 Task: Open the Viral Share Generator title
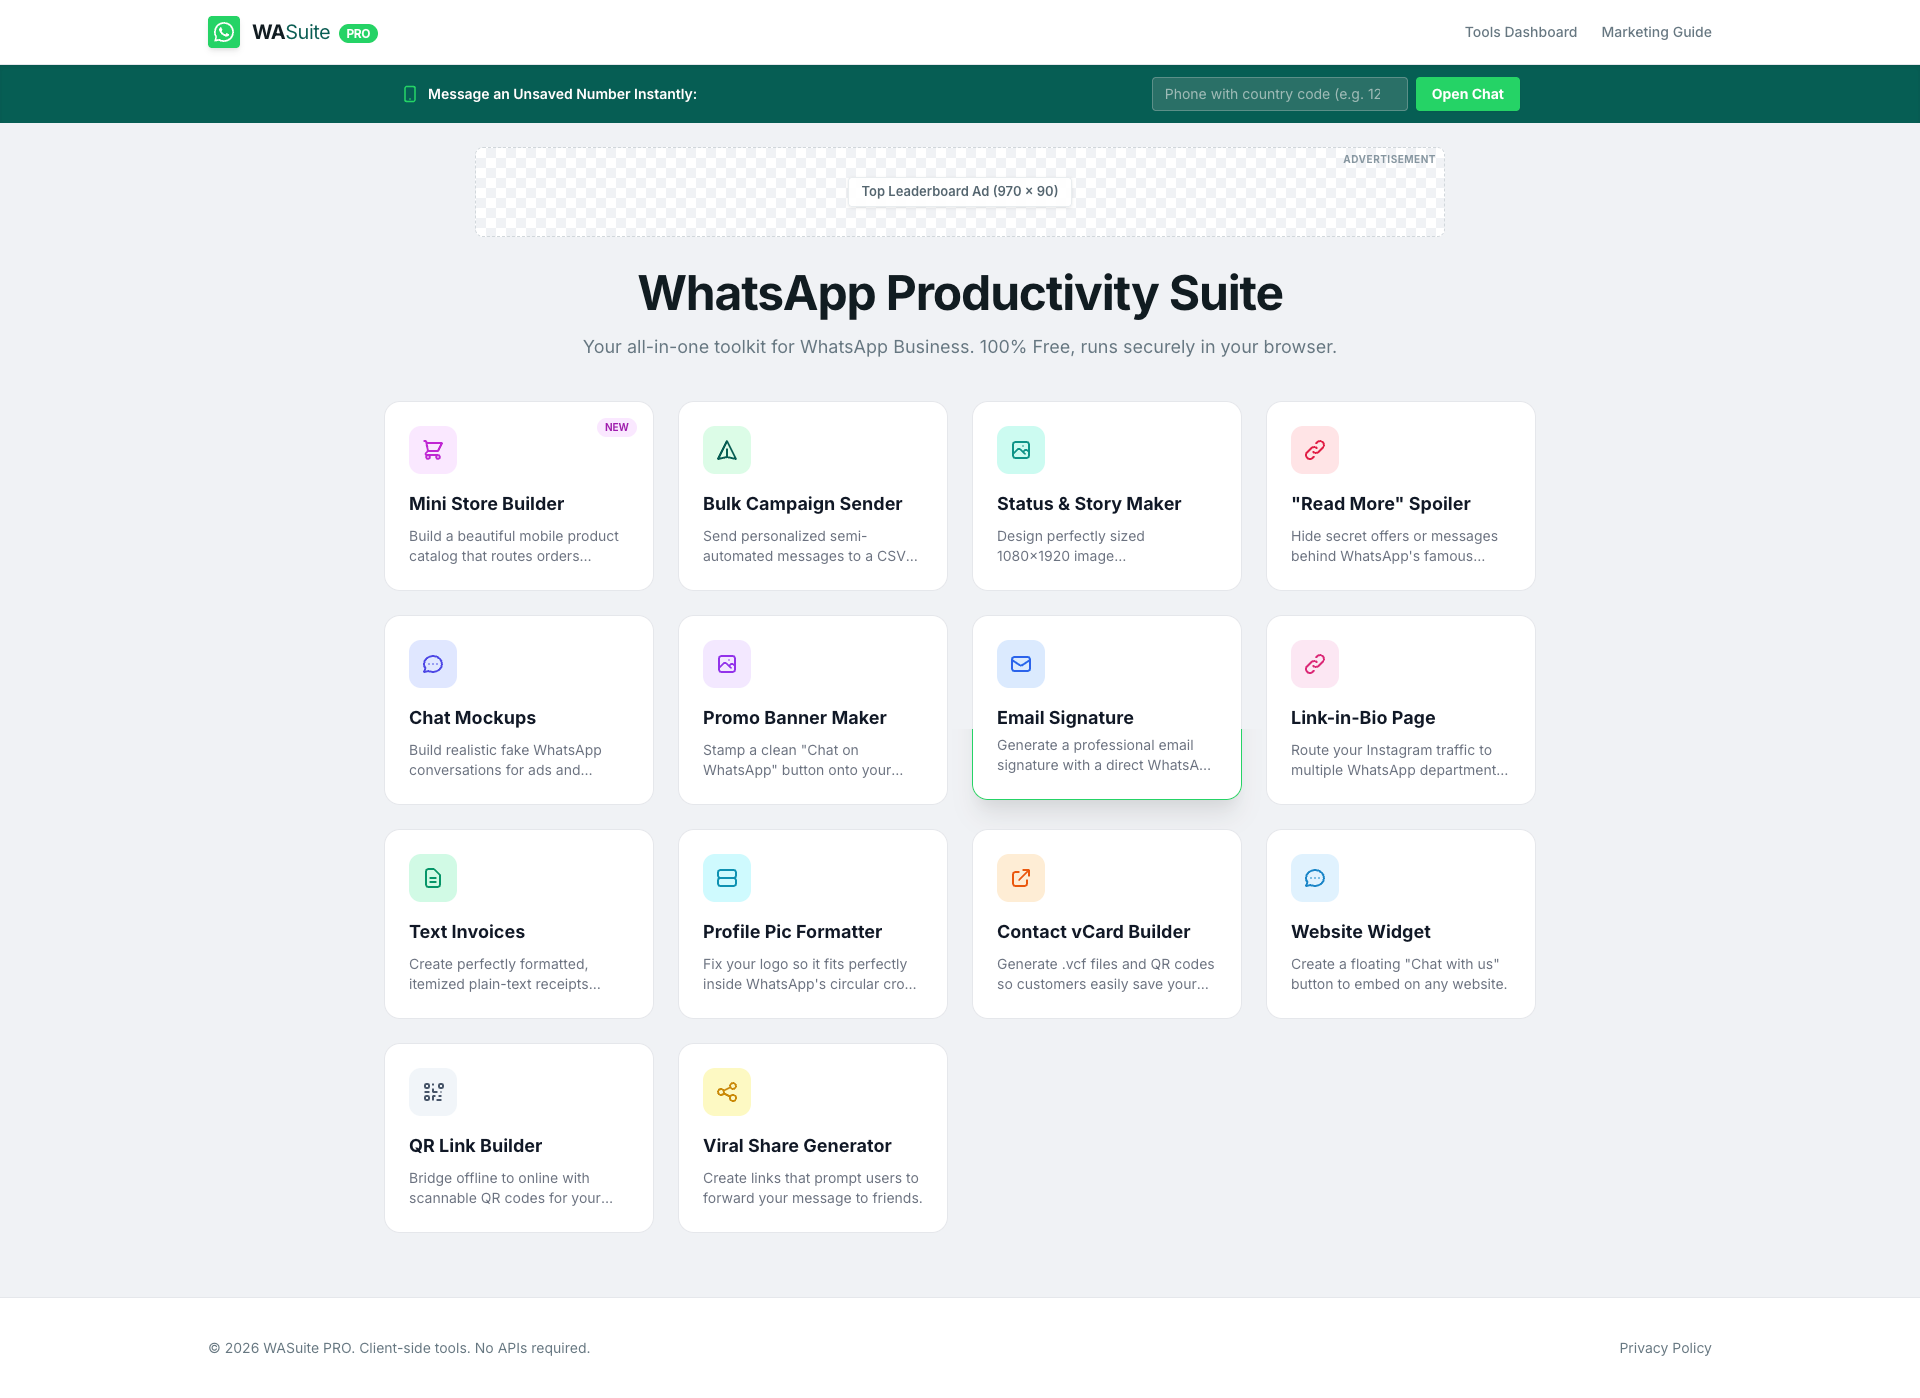pyautogui.click(x=797, y=1146)
